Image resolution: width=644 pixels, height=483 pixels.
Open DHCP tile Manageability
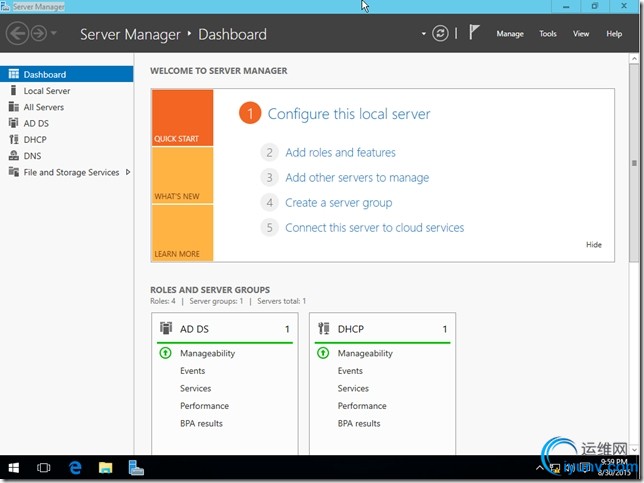click(x=365, y=353)
